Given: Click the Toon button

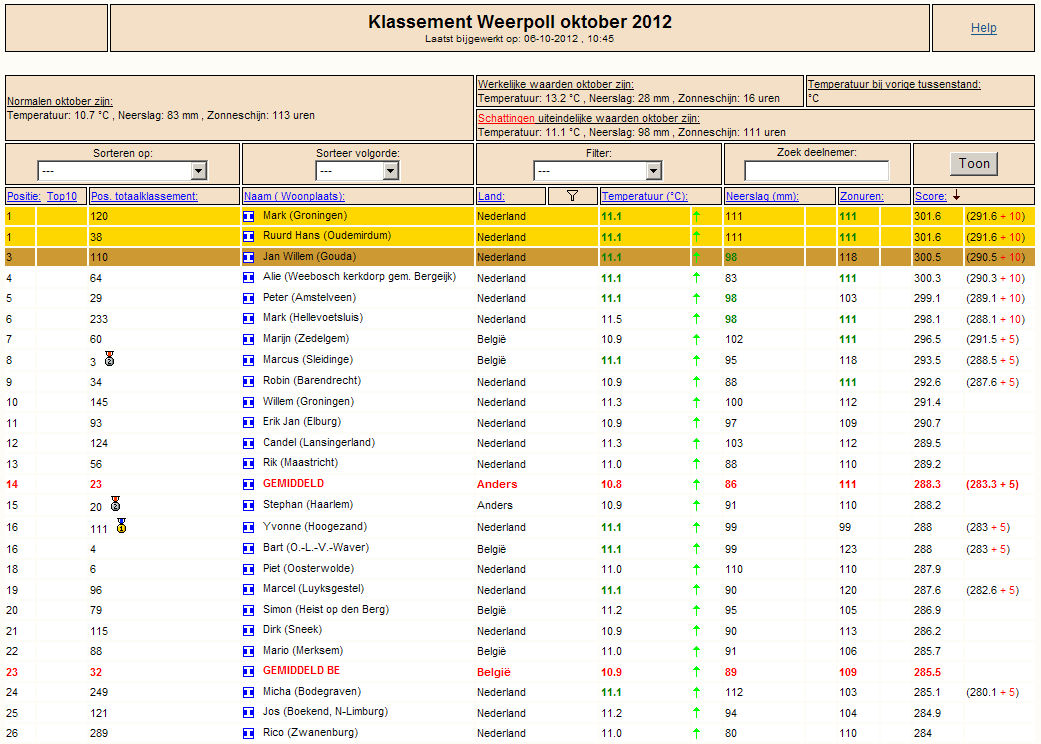Looking at the screenshot, I should pyautogui.click(x=974, y=164).
